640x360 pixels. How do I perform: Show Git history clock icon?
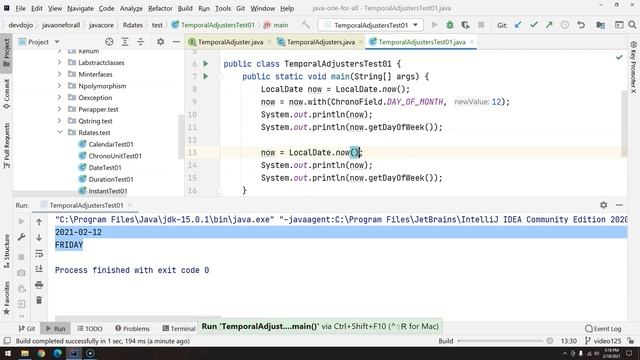click(x=565, y=25)
